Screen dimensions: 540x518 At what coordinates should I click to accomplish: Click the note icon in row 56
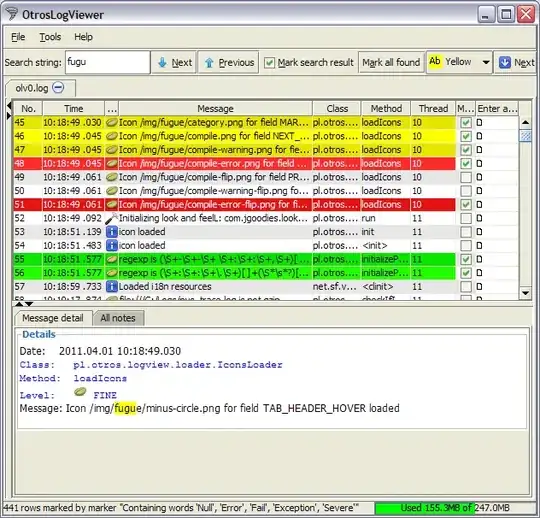[479, 273]
